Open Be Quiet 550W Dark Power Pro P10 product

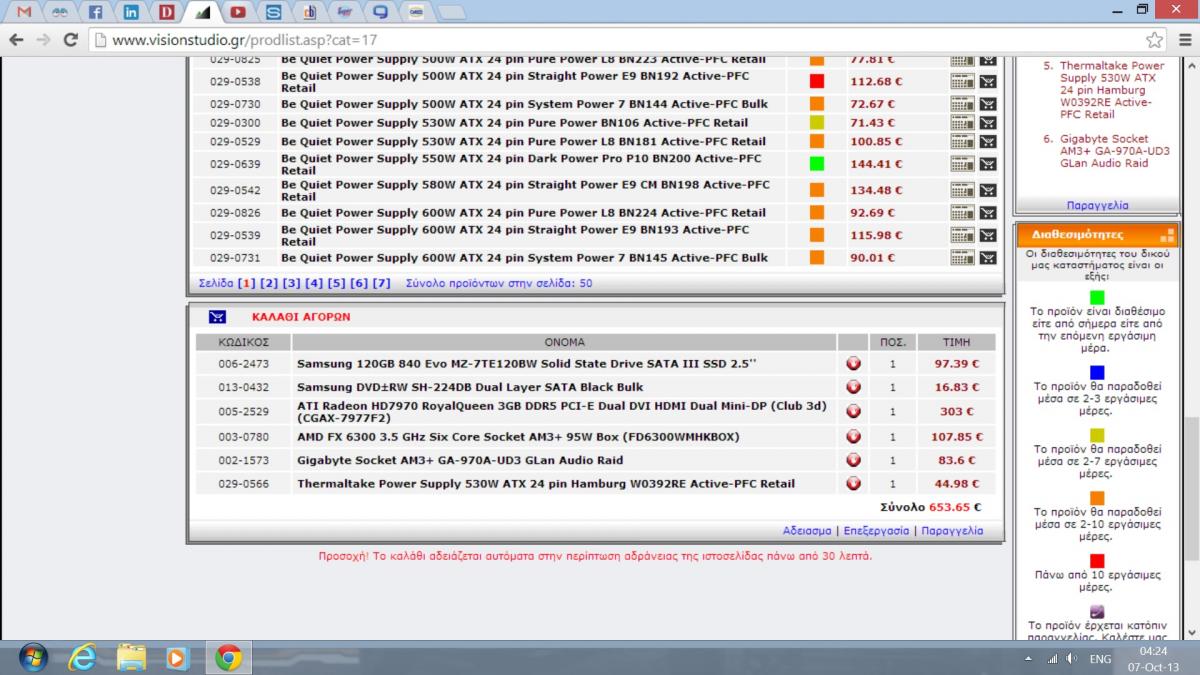[x=521, y=164]
